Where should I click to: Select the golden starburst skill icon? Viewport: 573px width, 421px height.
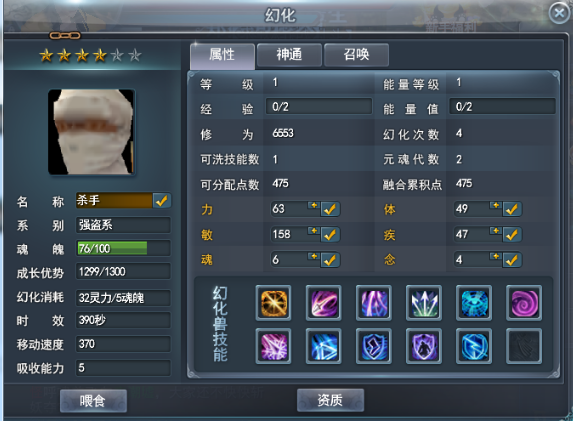coord(273,303)
